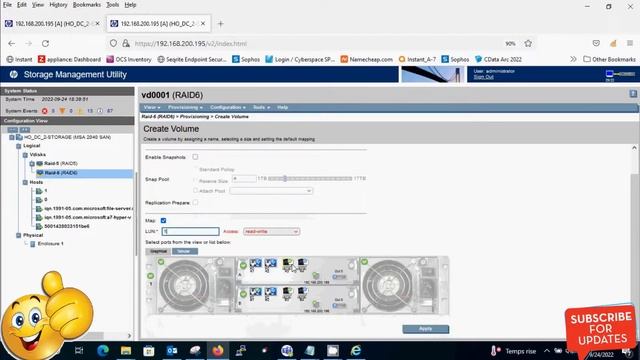
Task: Click Firefox back arrow
Action: click(x=11, y=43)
